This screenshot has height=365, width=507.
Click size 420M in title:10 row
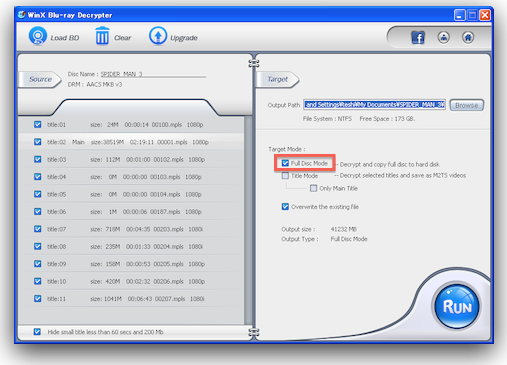coord(113,281)
